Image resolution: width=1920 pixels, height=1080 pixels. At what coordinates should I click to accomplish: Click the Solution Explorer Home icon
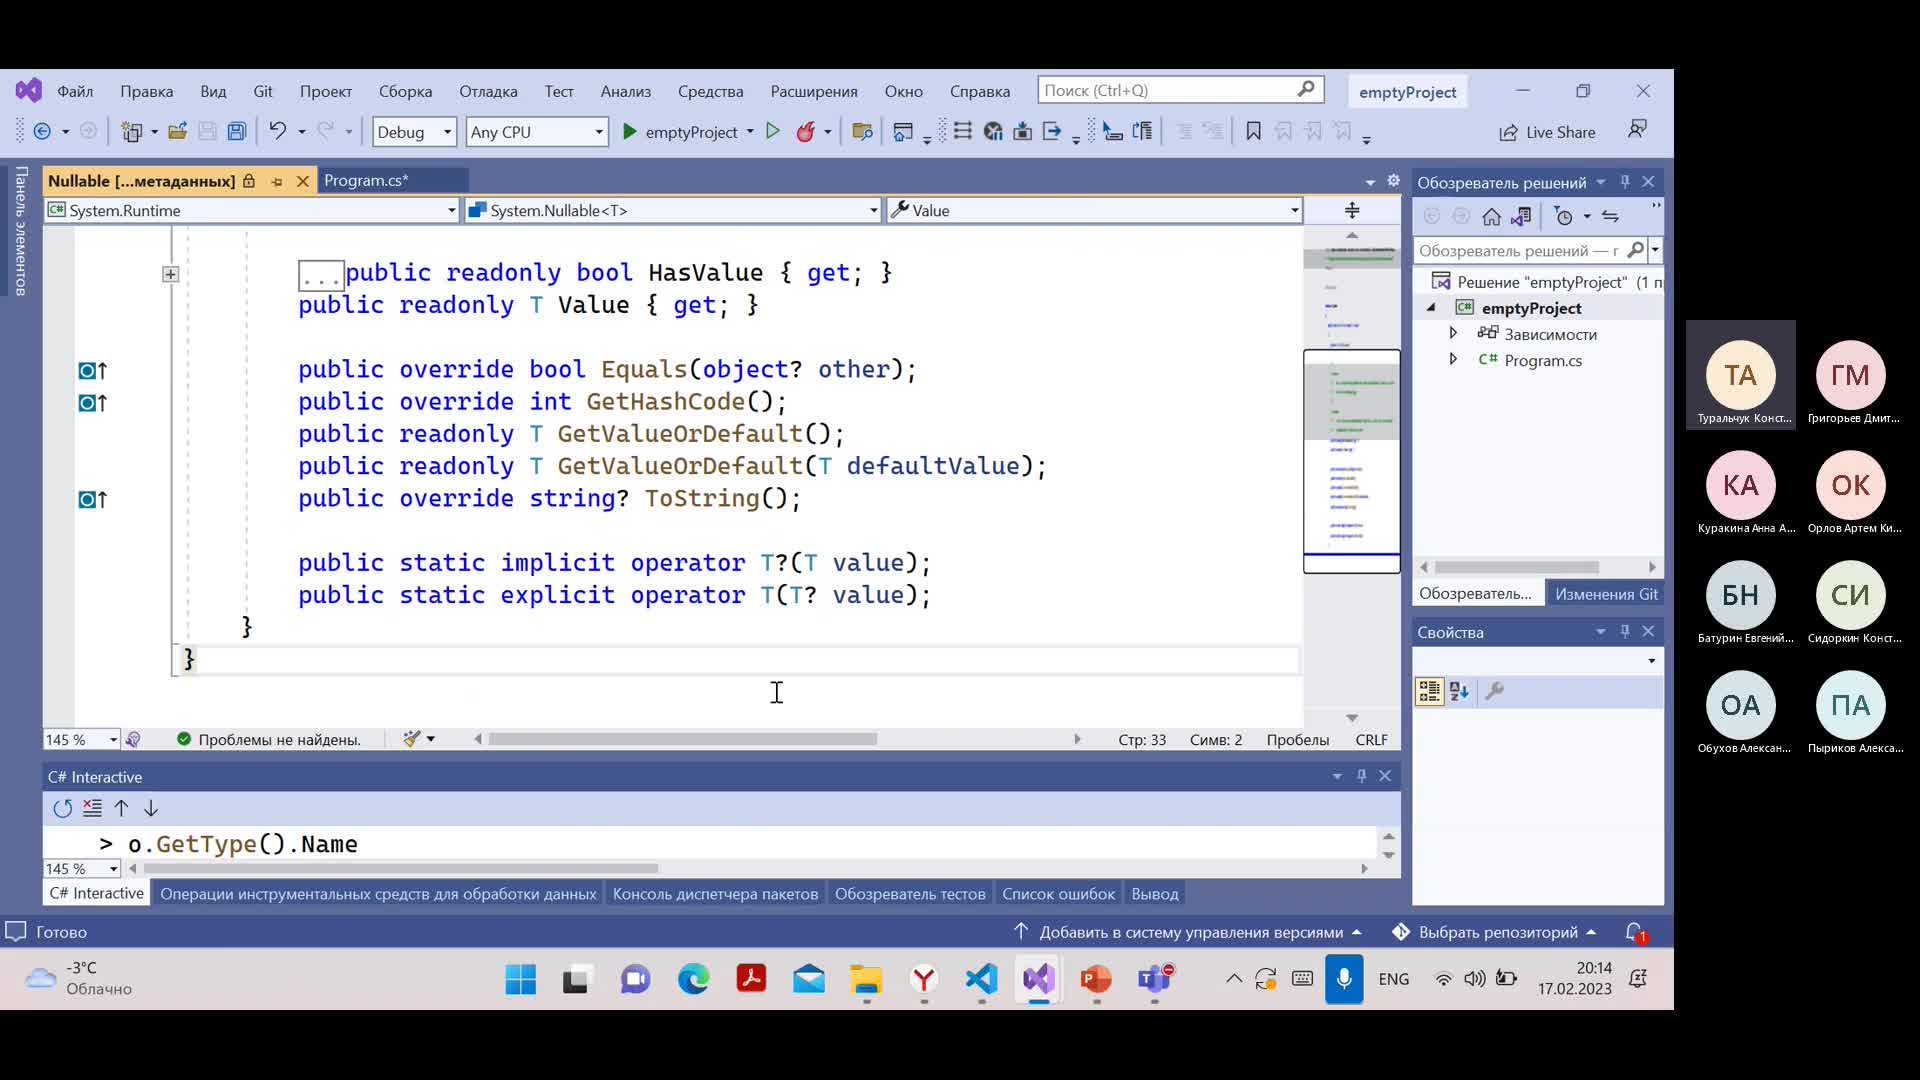tap(1491, 217)
